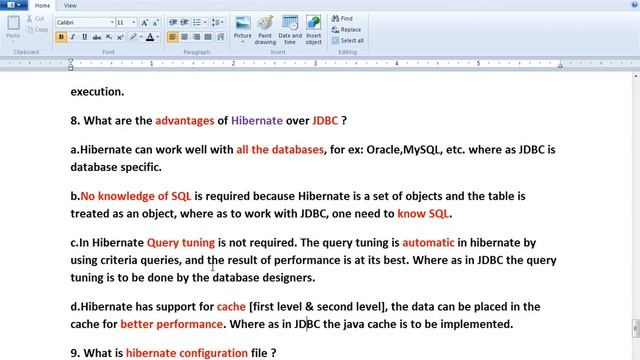Open the Paragraph settings dialog icon
This screenshot has width=640, height=360.
(220, 37)
